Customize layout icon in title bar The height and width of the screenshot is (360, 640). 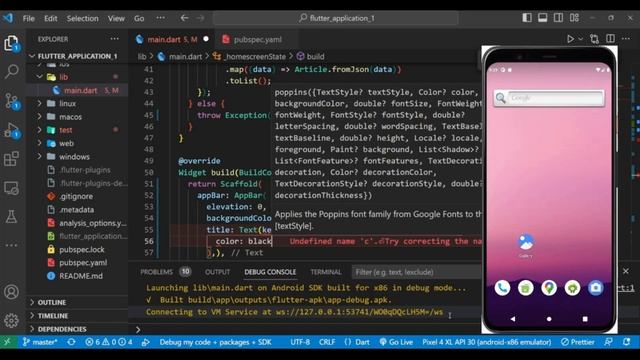(x=574, y=18)
